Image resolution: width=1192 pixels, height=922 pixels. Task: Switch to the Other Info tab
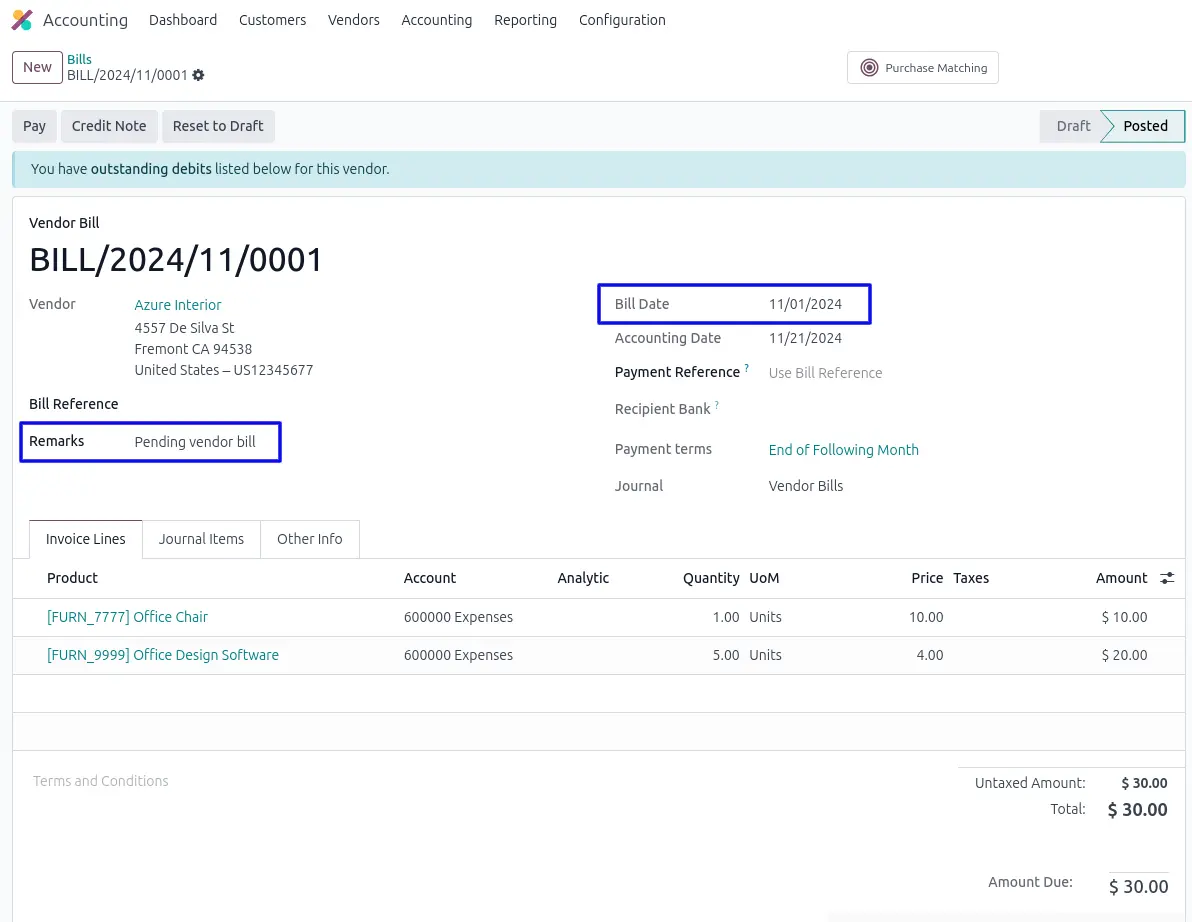[x=309, y=539]
